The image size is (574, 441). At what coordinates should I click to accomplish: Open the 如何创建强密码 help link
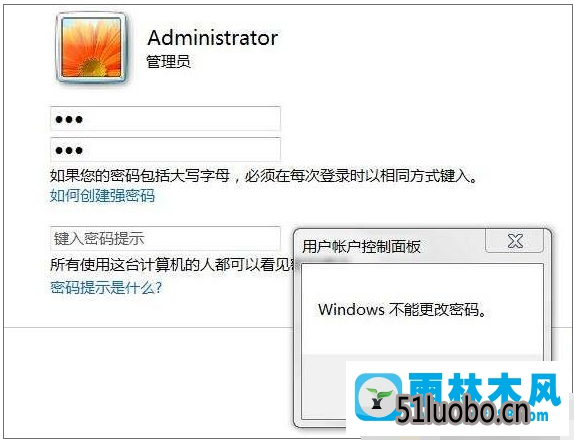coord(102,196)
